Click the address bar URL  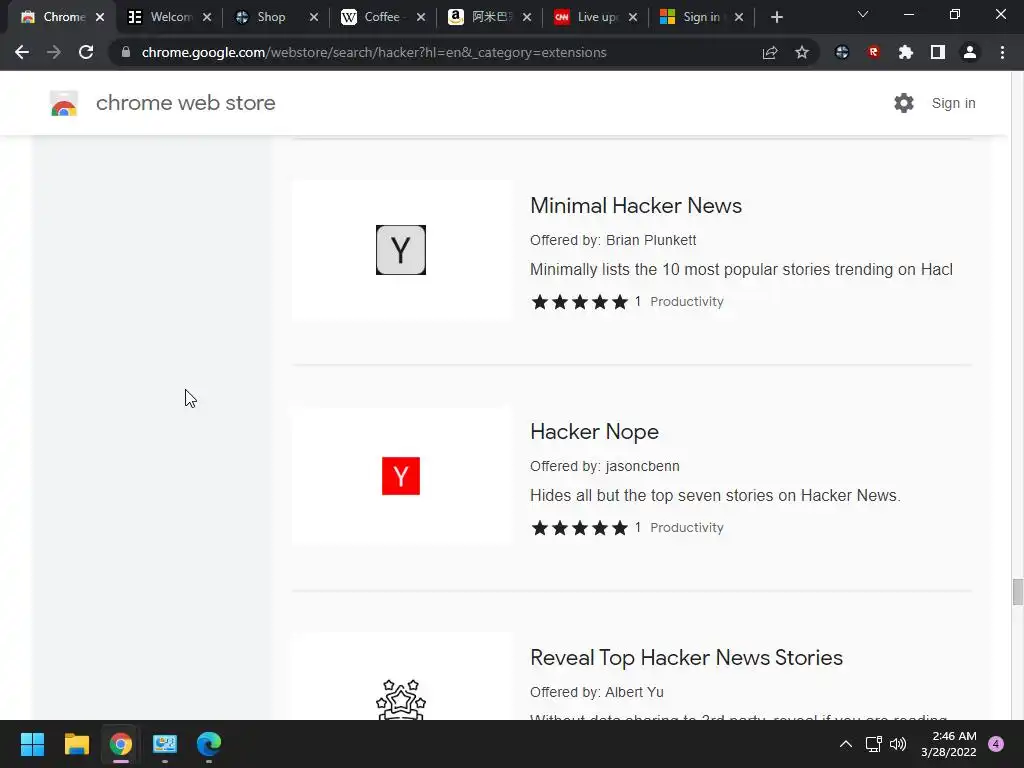click(374, 52)
